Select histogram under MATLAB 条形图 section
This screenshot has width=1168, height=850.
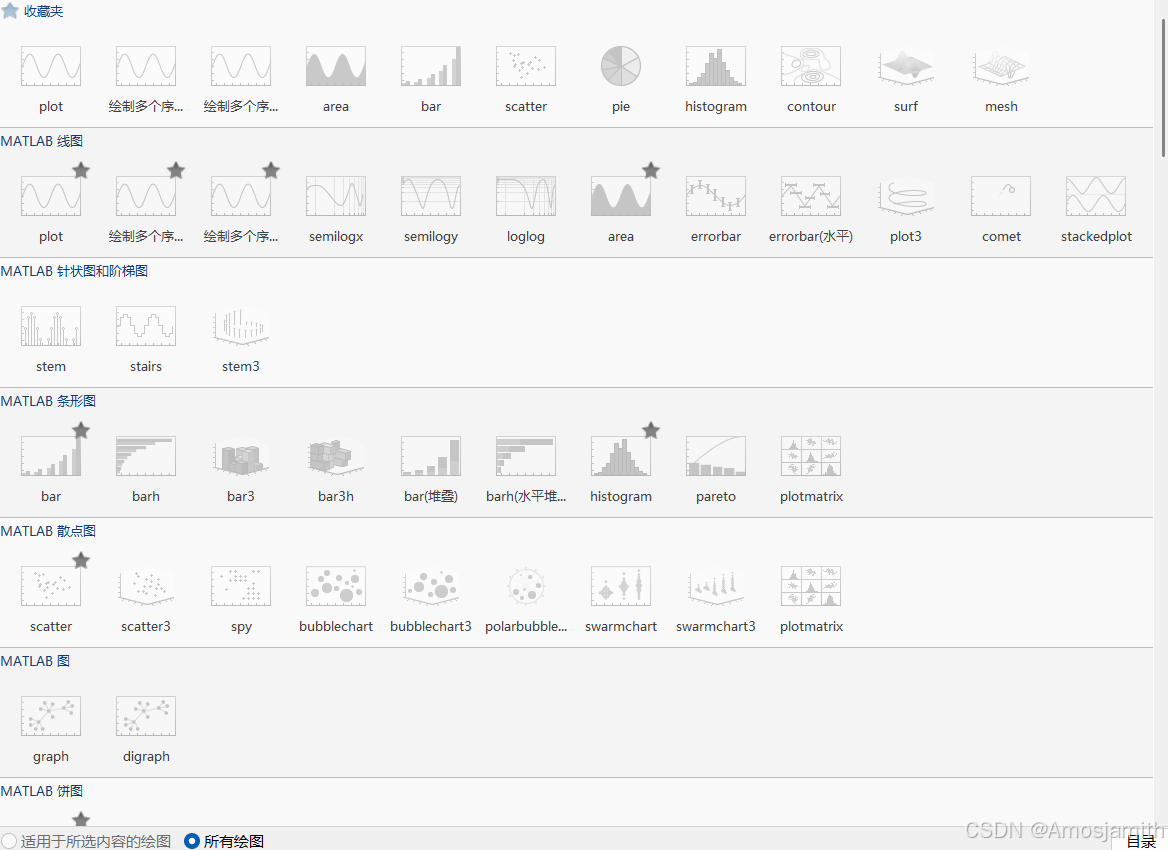point(620,457)
